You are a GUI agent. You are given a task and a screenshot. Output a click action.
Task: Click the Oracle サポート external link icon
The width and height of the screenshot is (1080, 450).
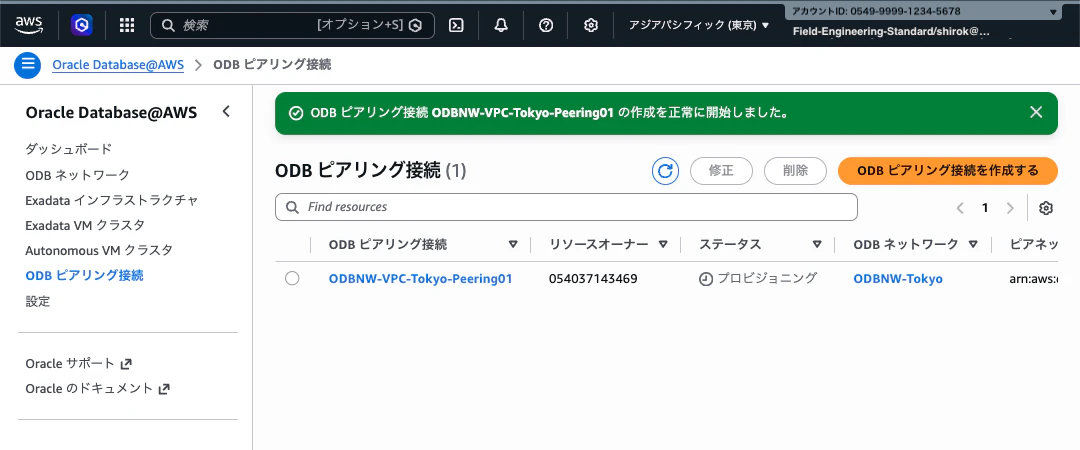[126, 363]
